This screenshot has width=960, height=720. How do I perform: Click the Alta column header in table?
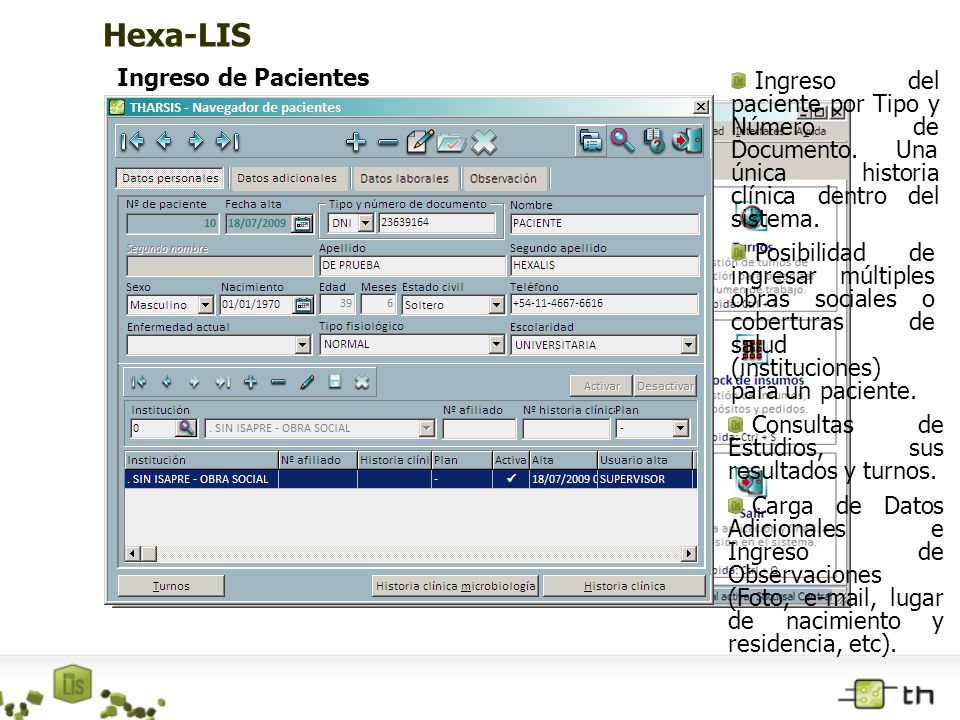pyautogui.click(x=563, y=460)
